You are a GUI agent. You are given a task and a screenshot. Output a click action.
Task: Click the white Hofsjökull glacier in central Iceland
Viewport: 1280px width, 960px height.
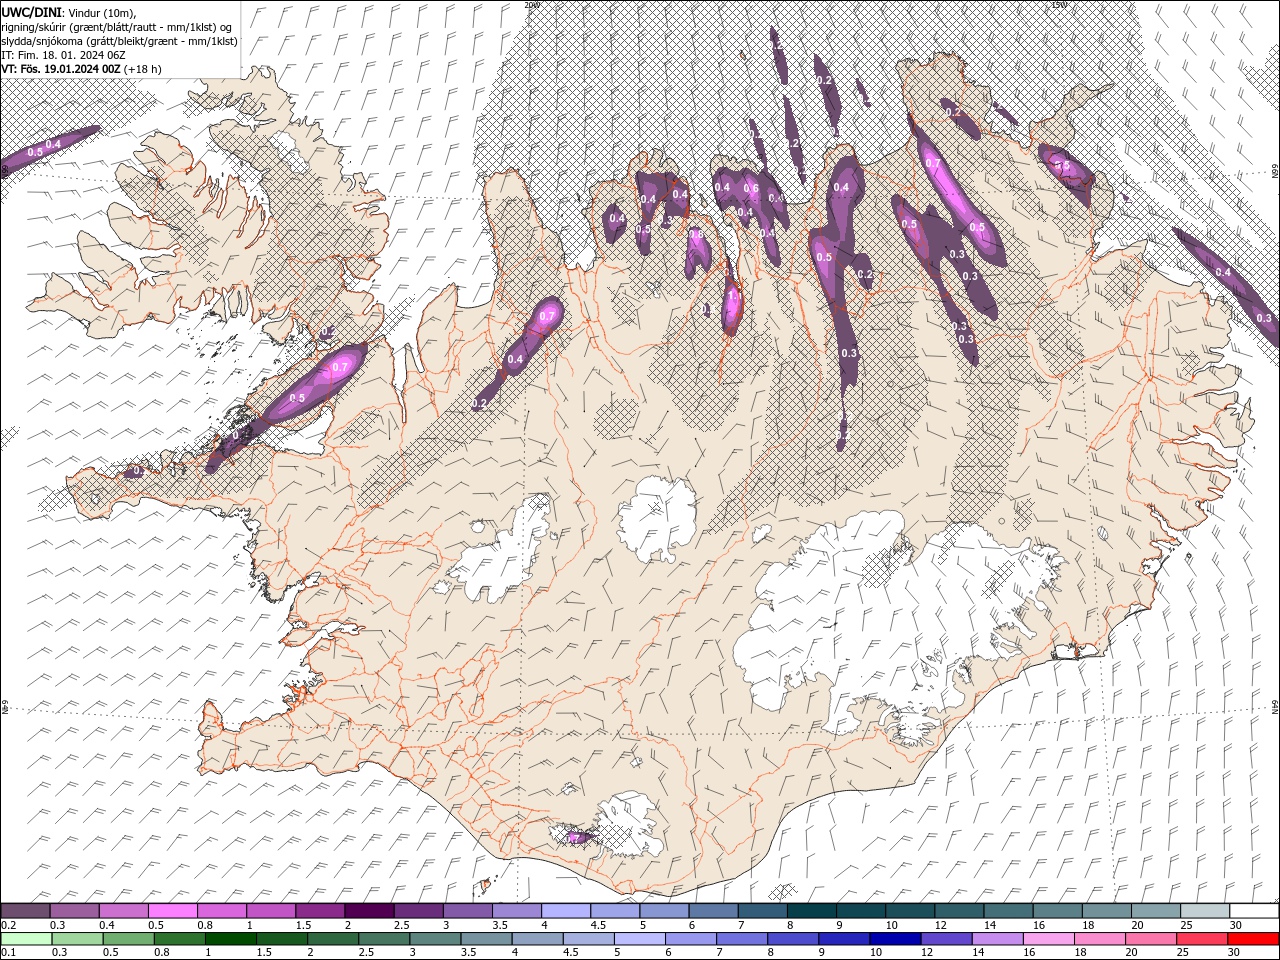(657, 519)
